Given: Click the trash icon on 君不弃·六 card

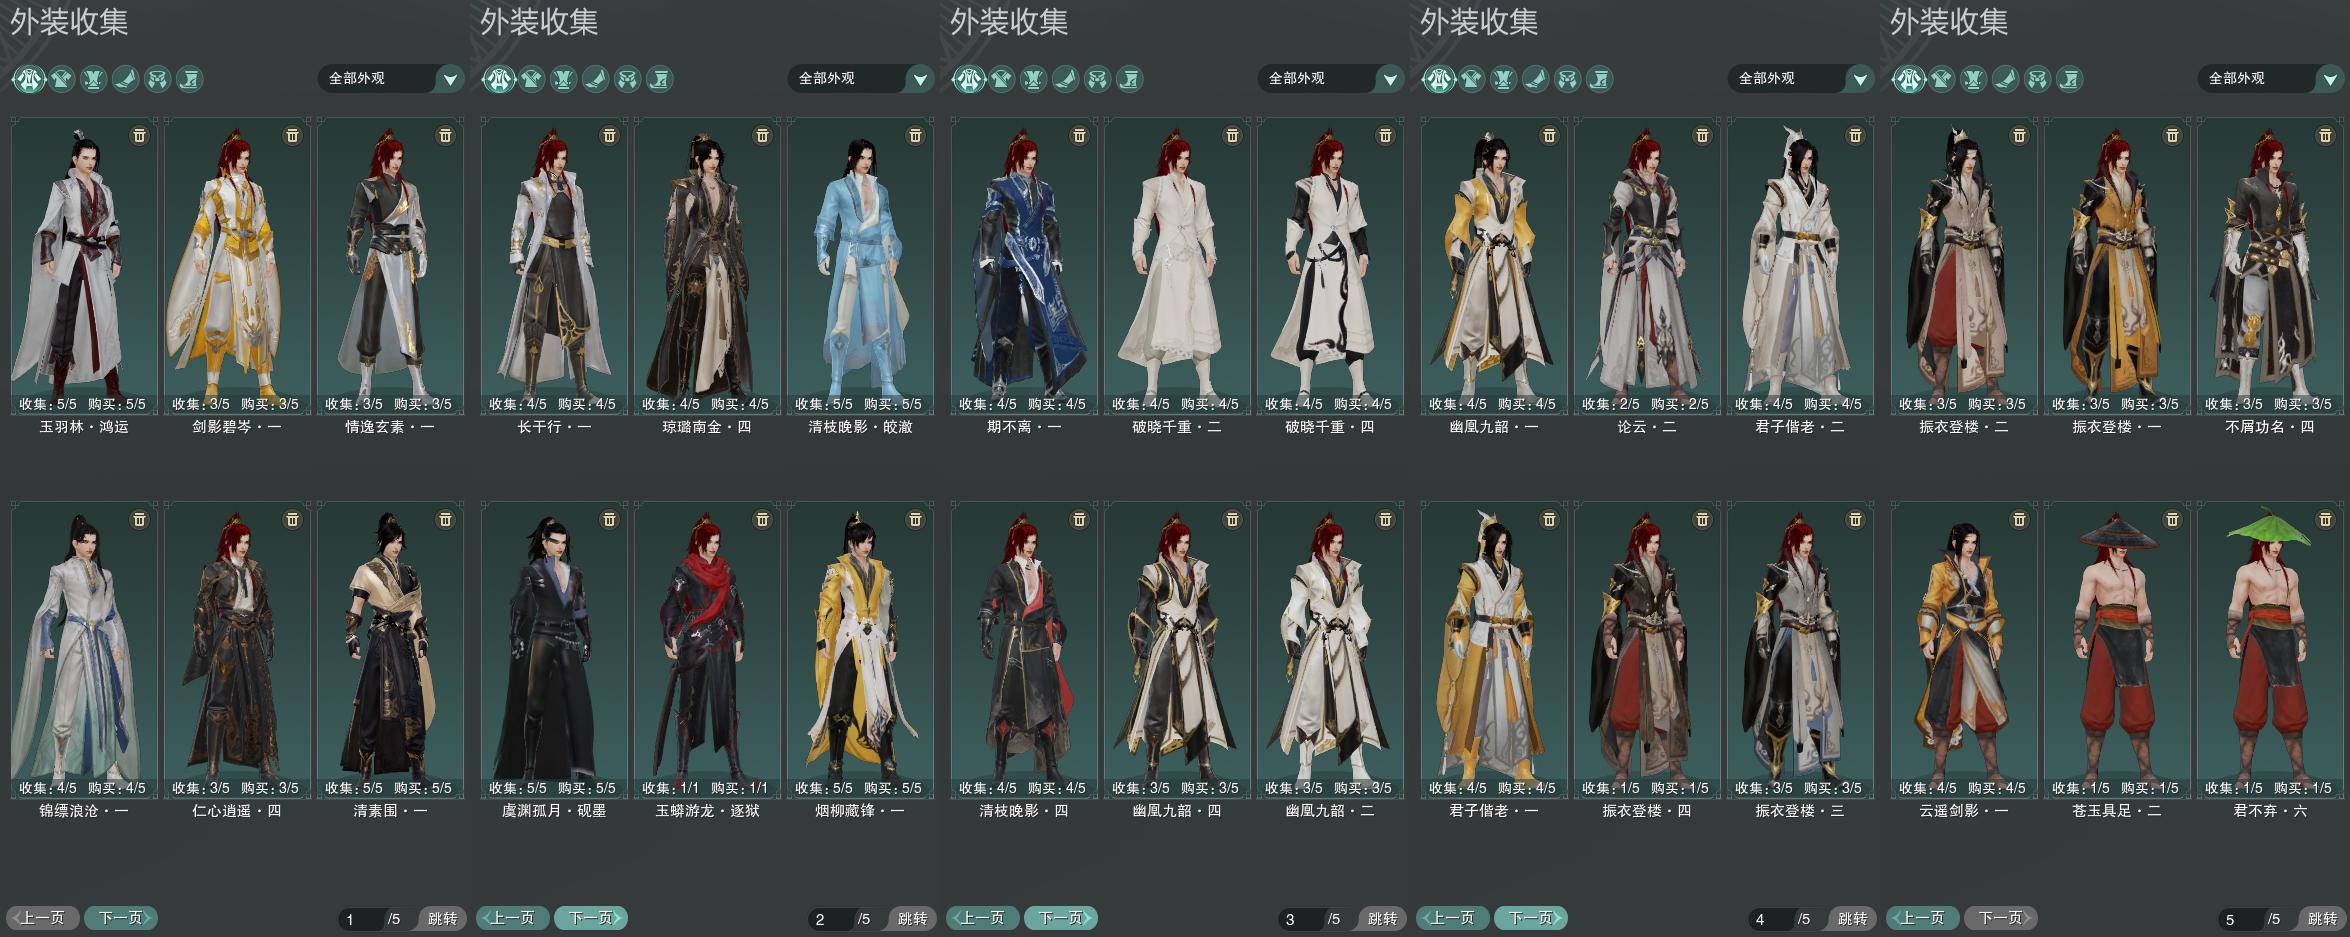Looking at the screenshot, I should point(2325,519).
